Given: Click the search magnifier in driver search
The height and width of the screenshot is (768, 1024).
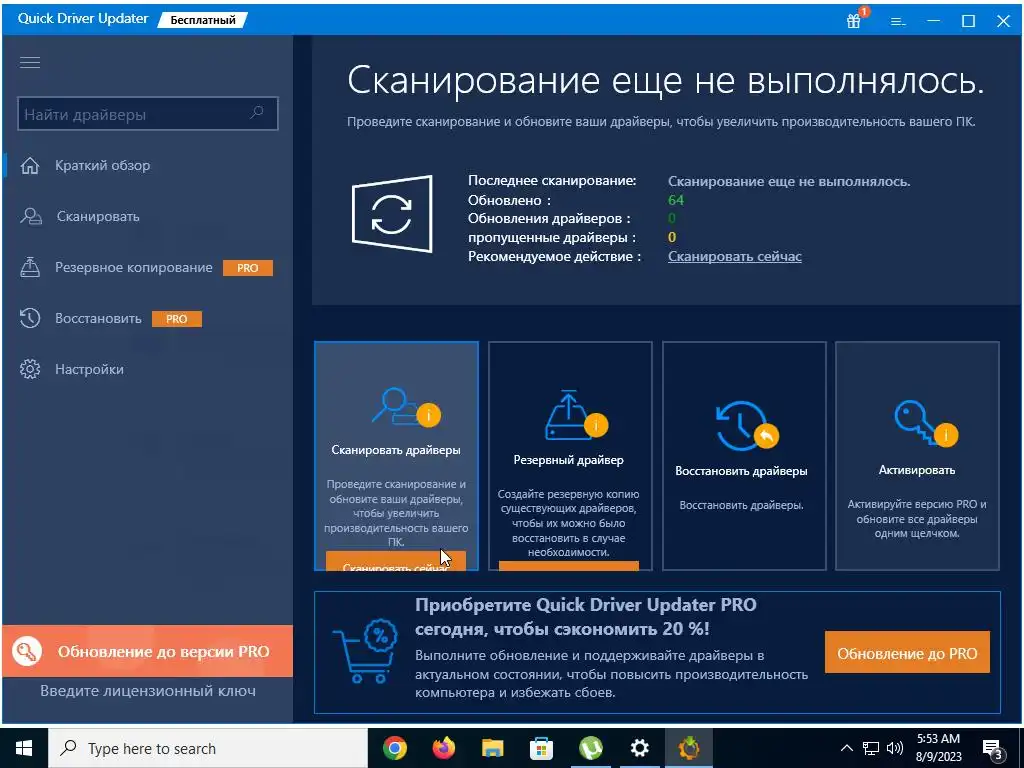Looking at the screenshot, I should pyautogui.click(x=257, y=113).
